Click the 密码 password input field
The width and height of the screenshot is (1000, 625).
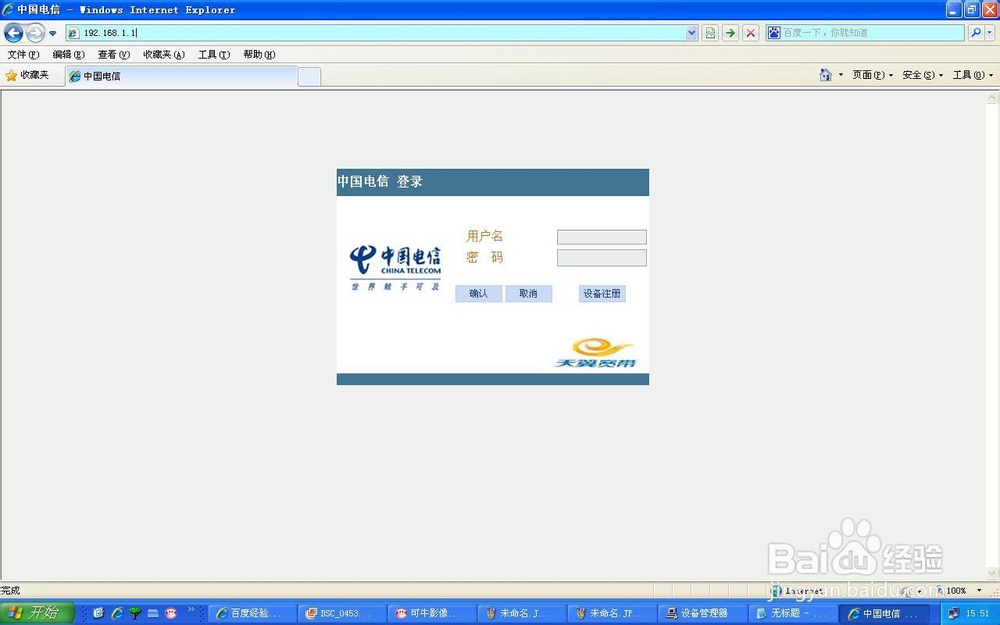(601, 258)
